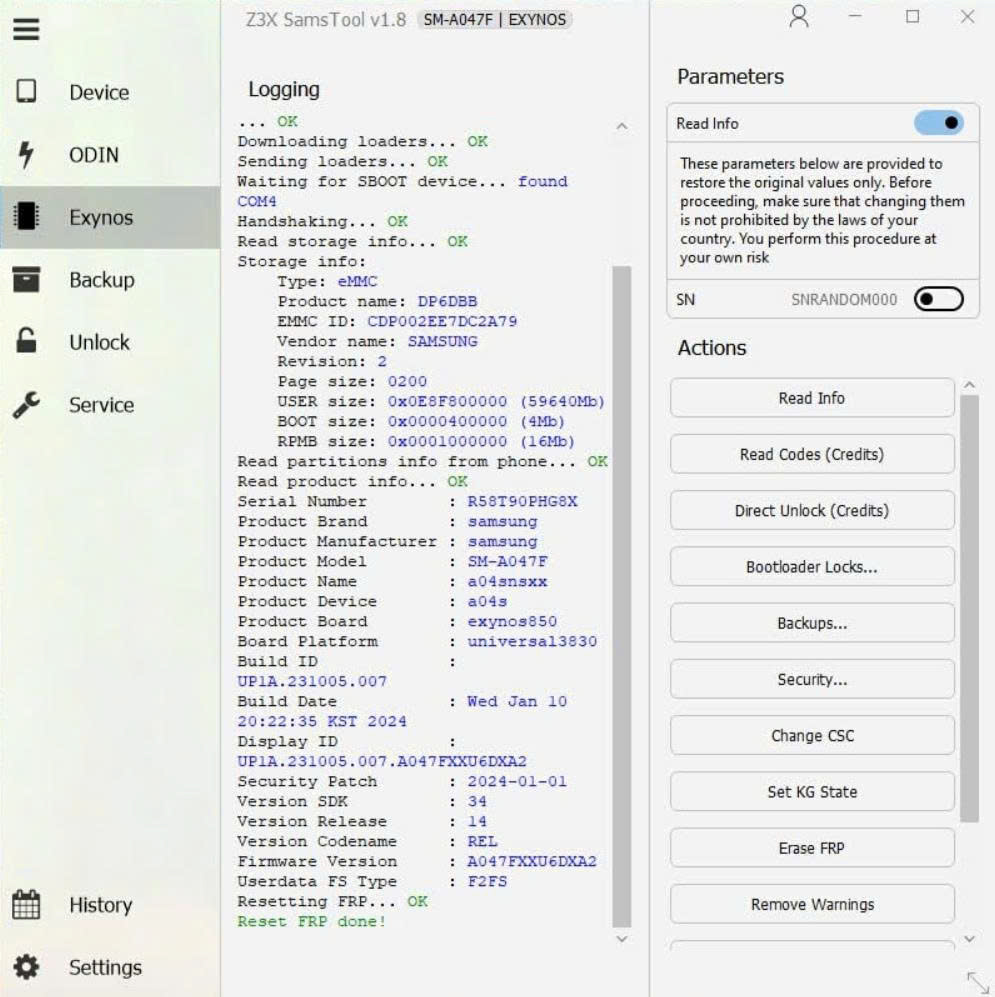Click the Actions list scroll-down arrow
995x997 pixels.
pos(970,939)
